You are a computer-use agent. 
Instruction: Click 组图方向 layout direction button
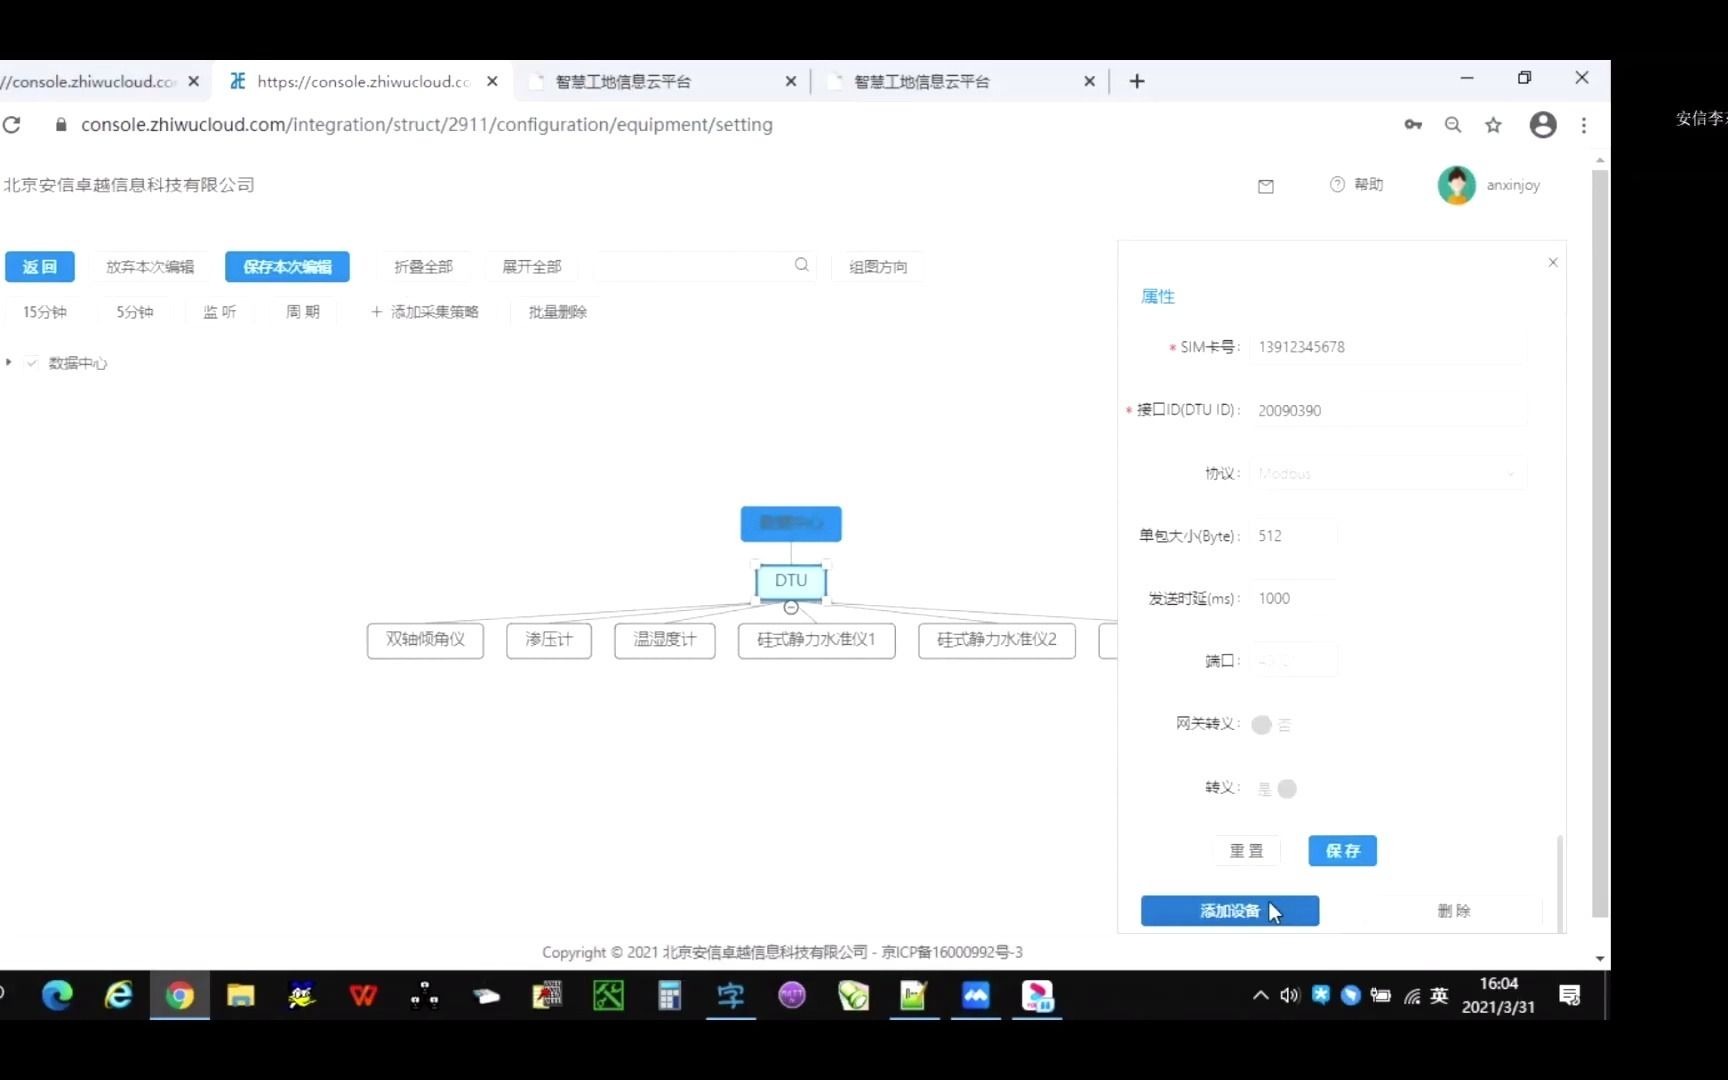click(878, 267)
